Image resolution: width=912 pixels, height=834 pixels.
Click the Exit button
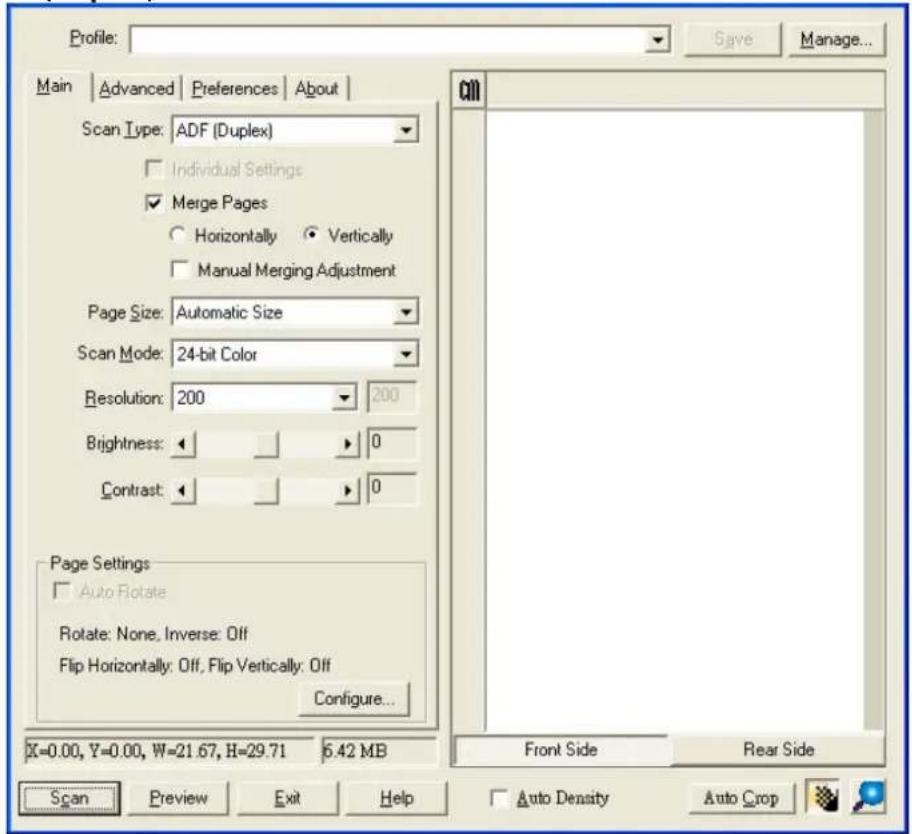click(287, 798)
